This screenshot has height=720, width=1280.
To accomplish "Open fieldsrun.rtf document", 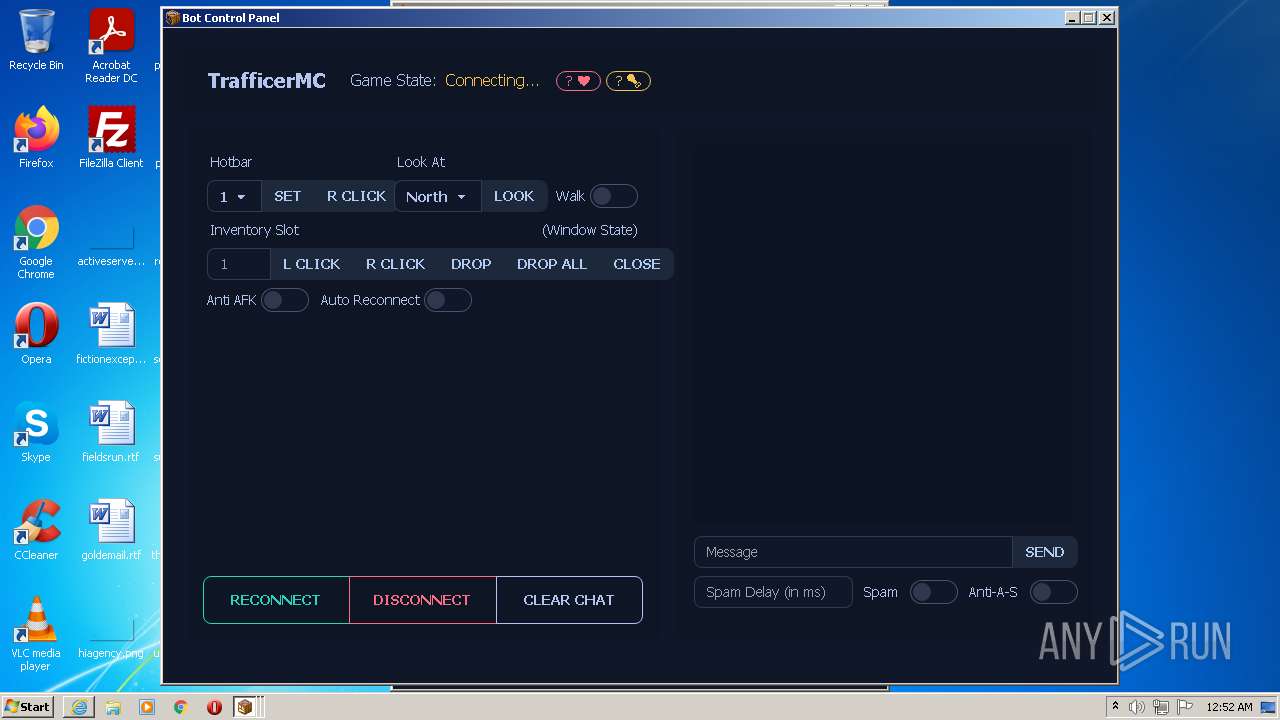I will 111,432.
